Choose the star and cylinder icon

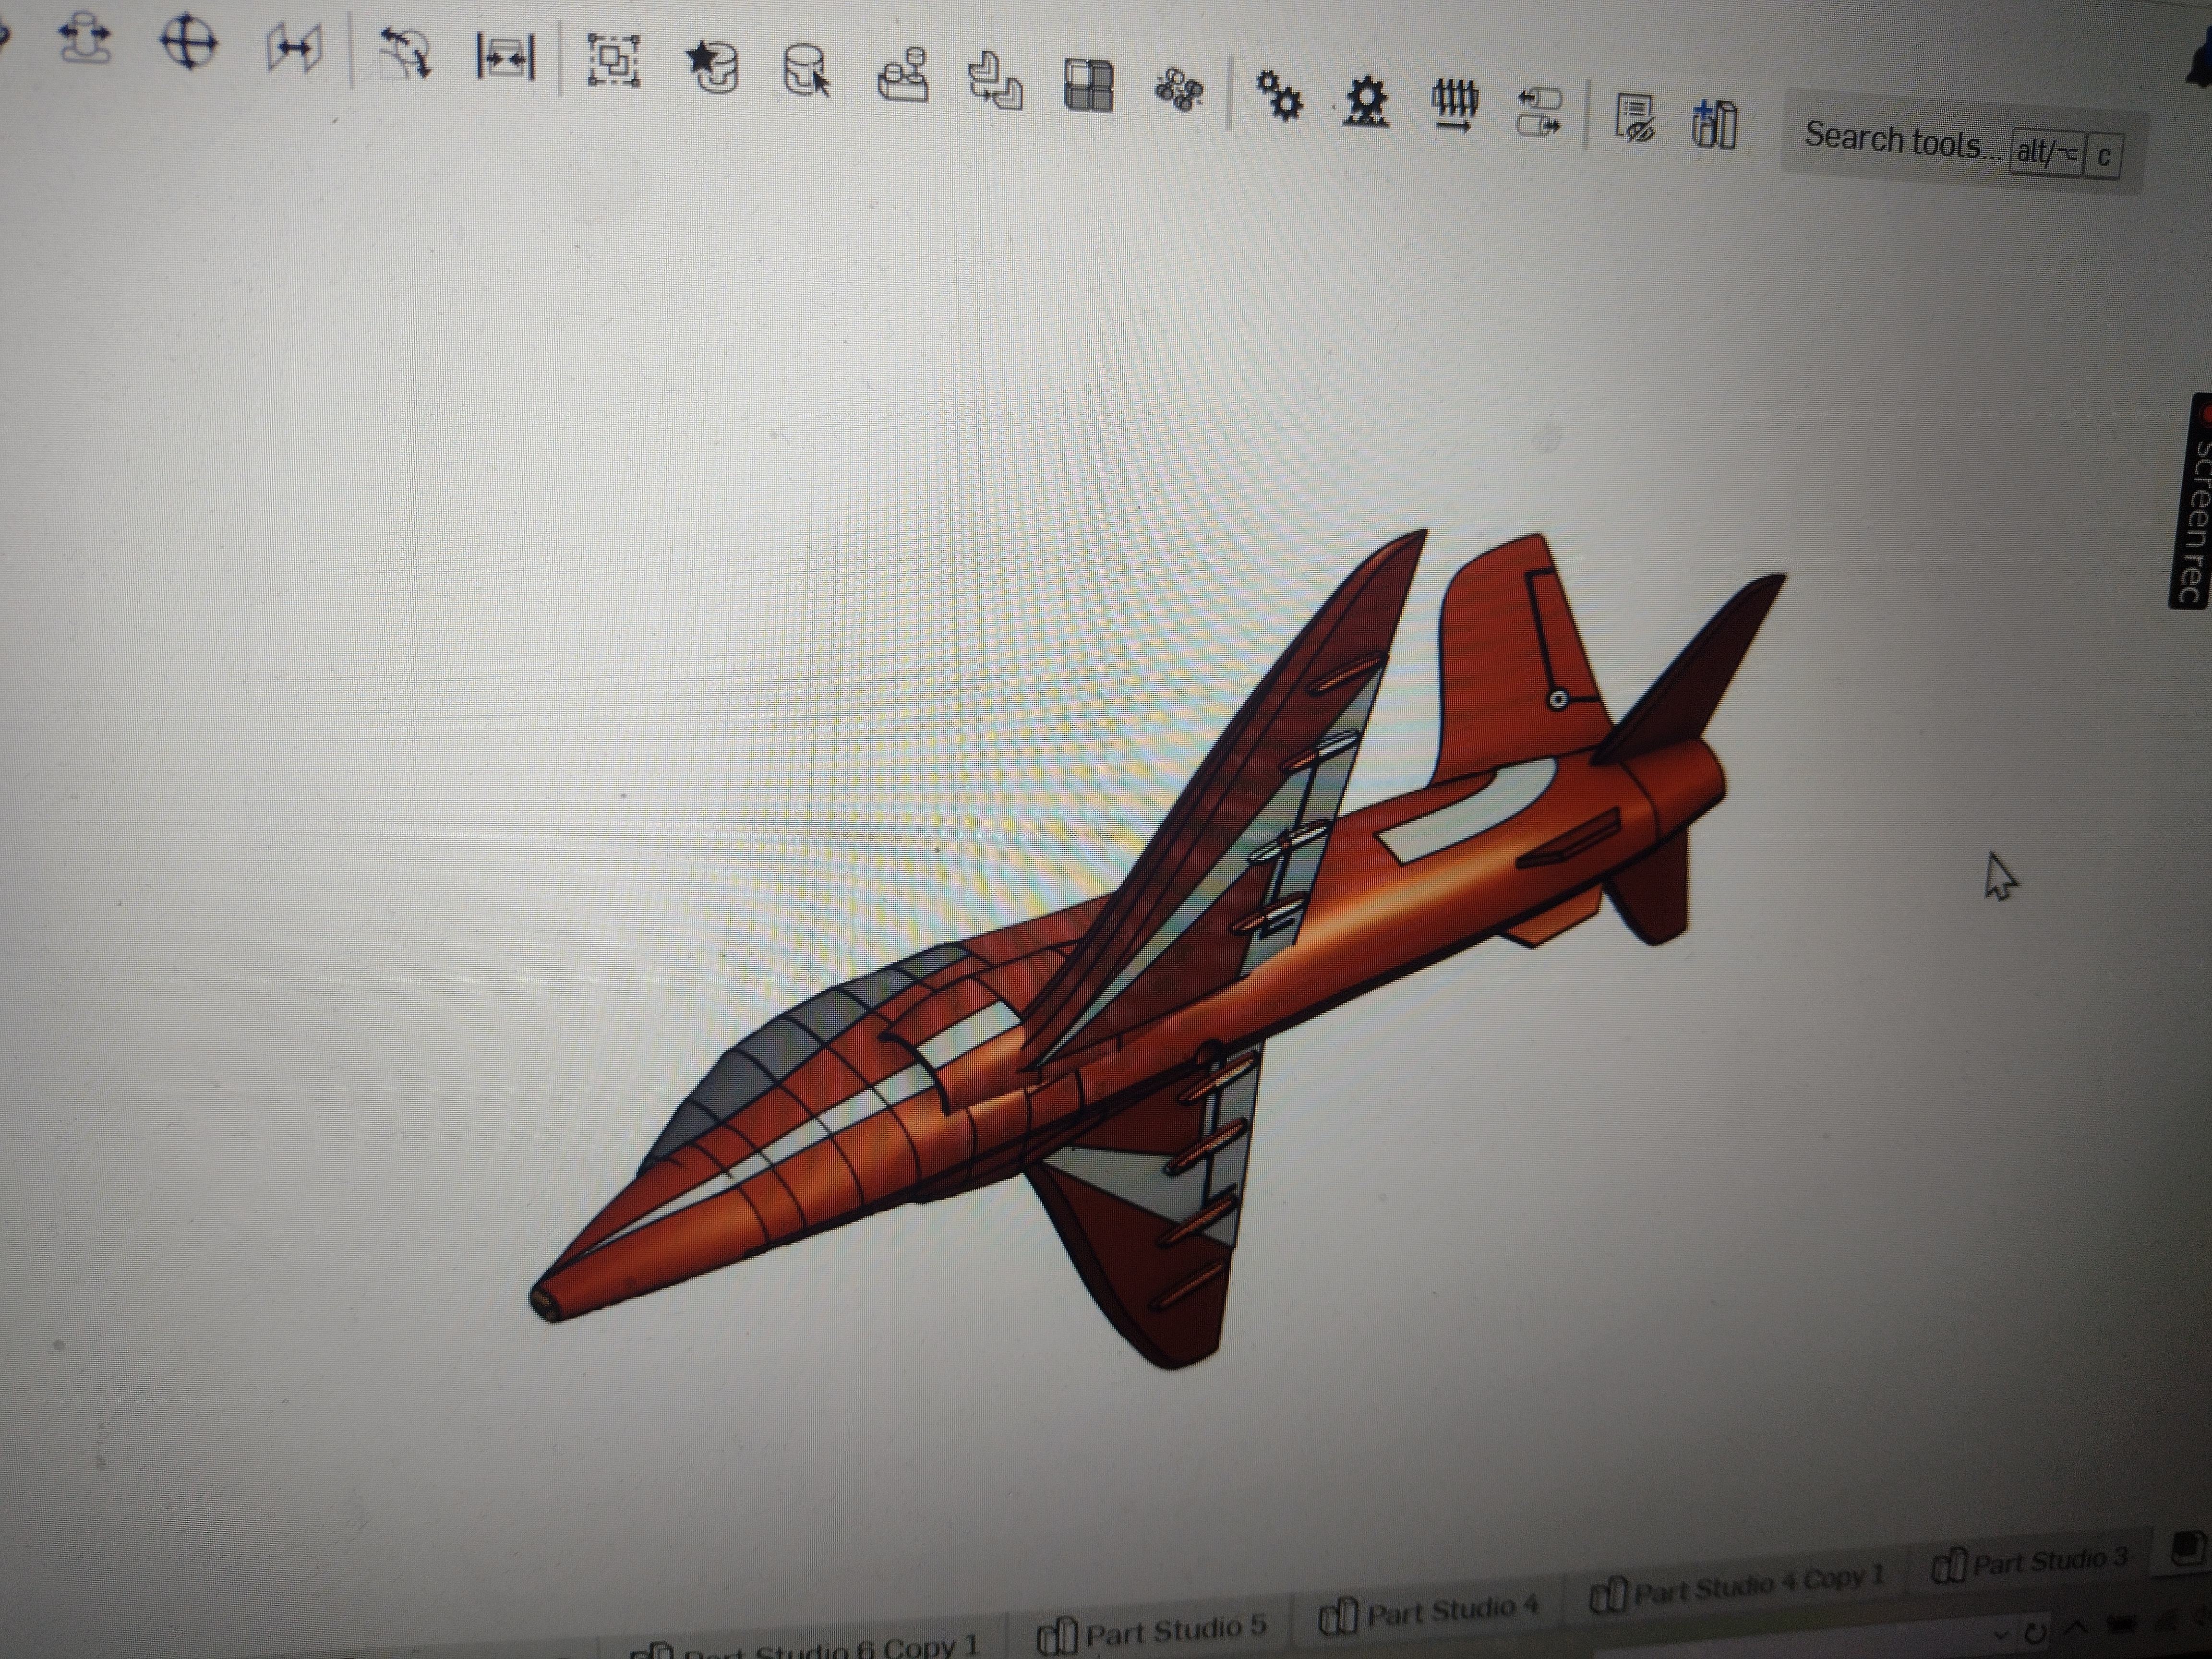712,67
